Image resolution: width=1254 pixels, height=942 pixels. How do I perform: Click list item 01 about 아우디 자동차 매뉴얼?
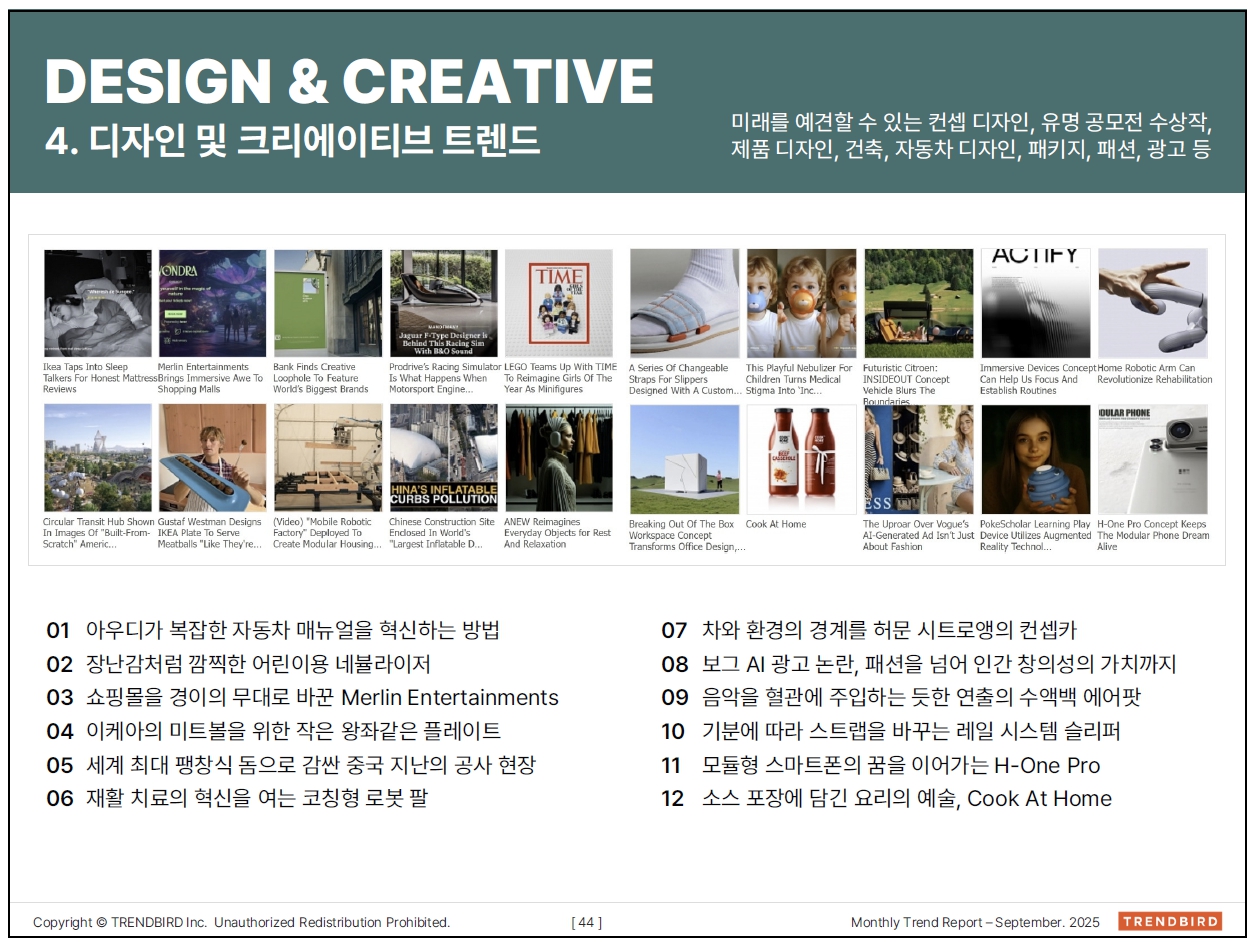(x=272, y=630)
